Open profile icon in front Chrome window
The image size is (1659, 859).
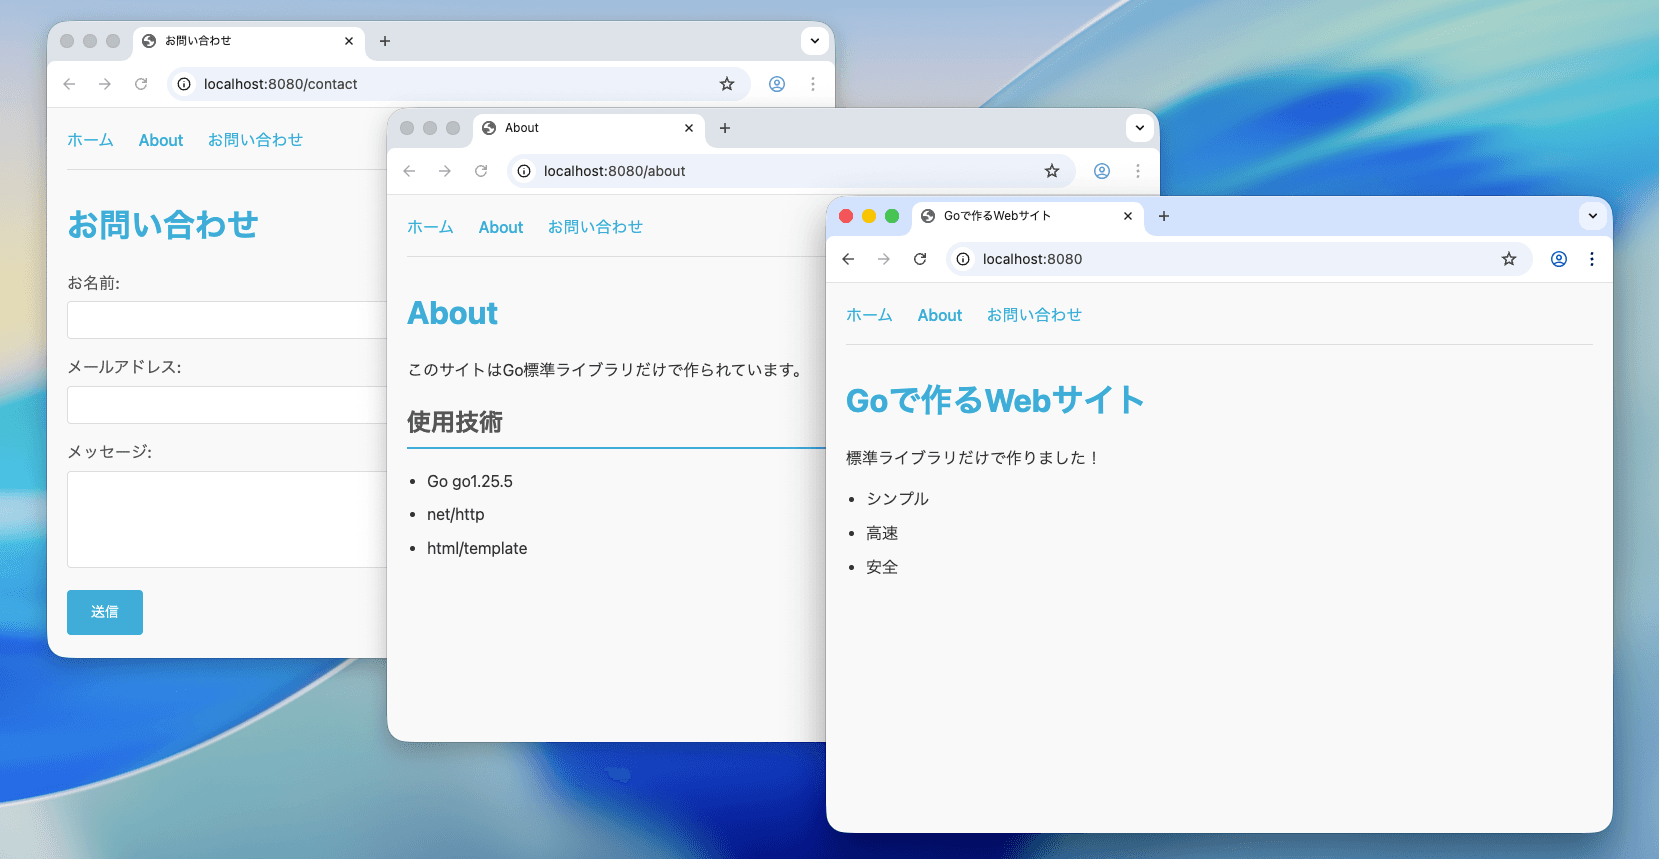pyautogui.click(x=1559, y=259)
